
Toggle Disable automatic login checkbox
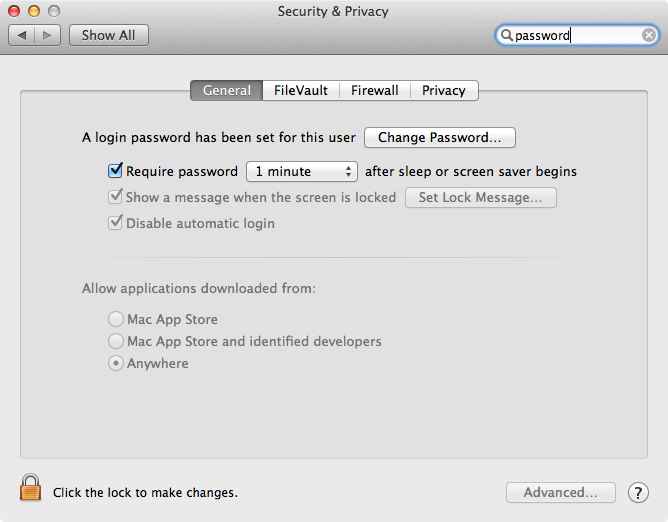click(115, 223)
